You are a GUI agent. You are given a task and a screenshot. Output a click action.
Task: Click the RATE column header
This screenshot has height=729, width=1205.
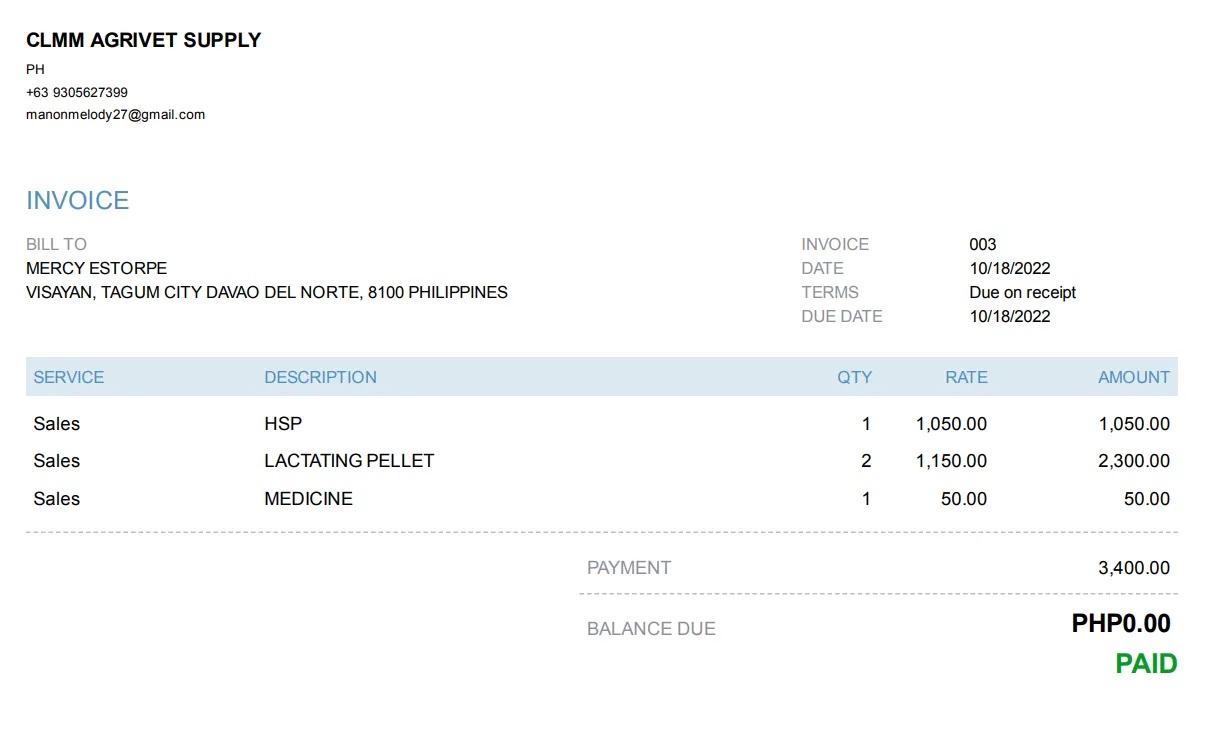[x=966, y=377]
